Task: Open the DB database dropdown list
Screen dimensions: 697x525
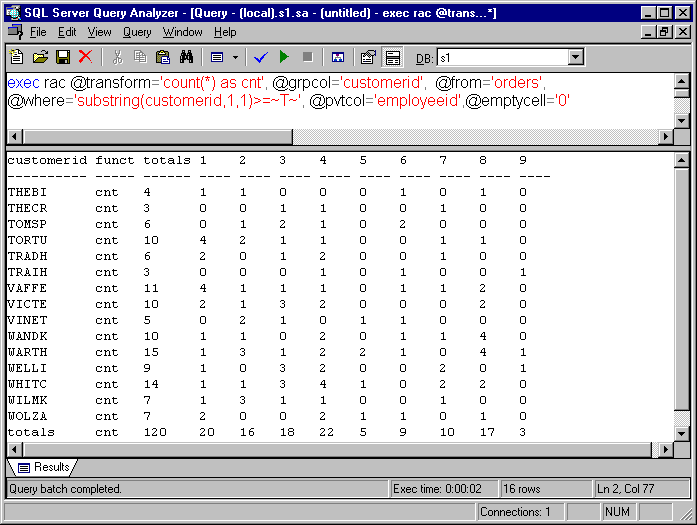Action: pos(575,57)
